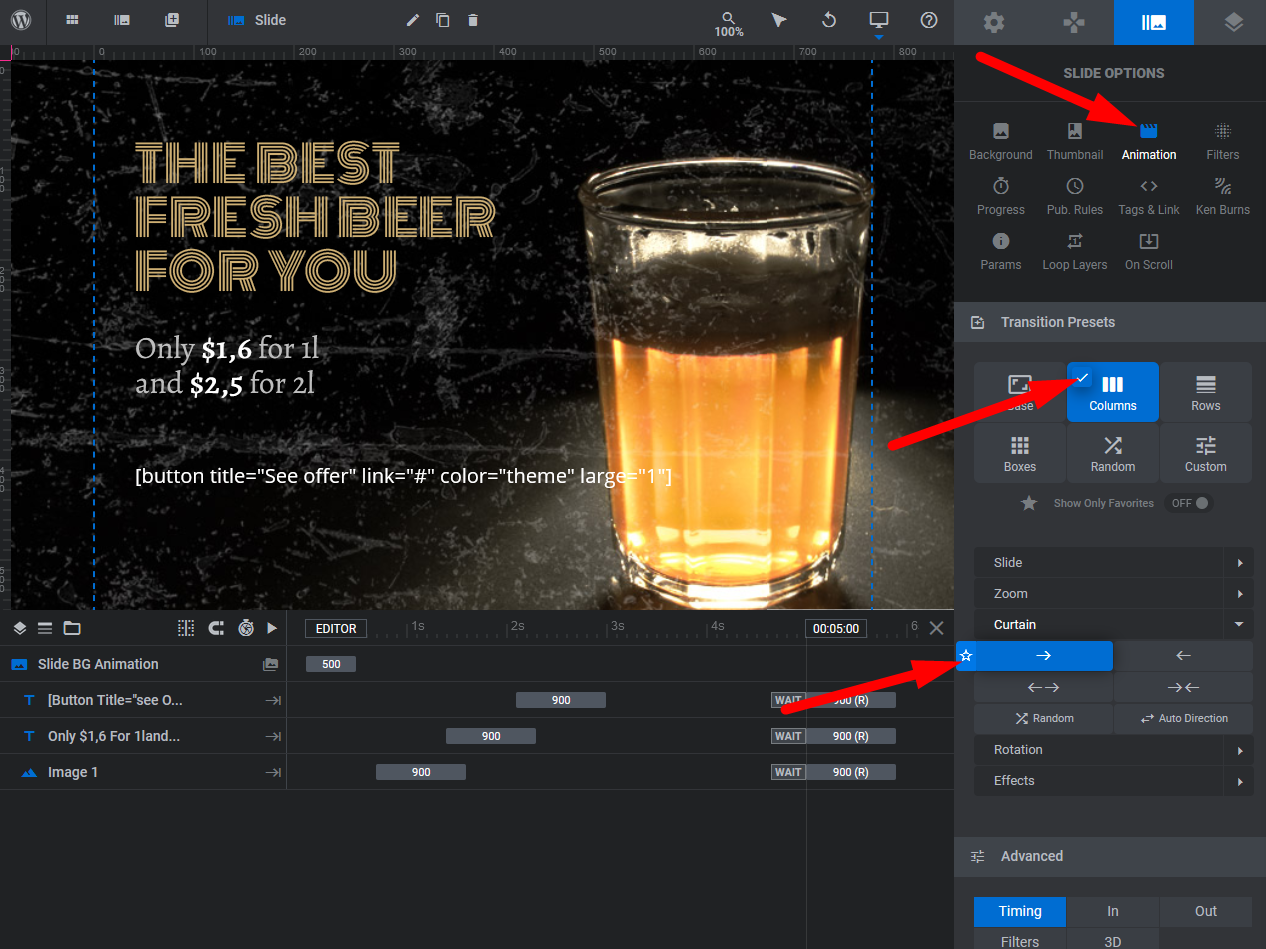Choose the curtain Auto Direction option
1266x949 pixels.
pos(1183,718)
